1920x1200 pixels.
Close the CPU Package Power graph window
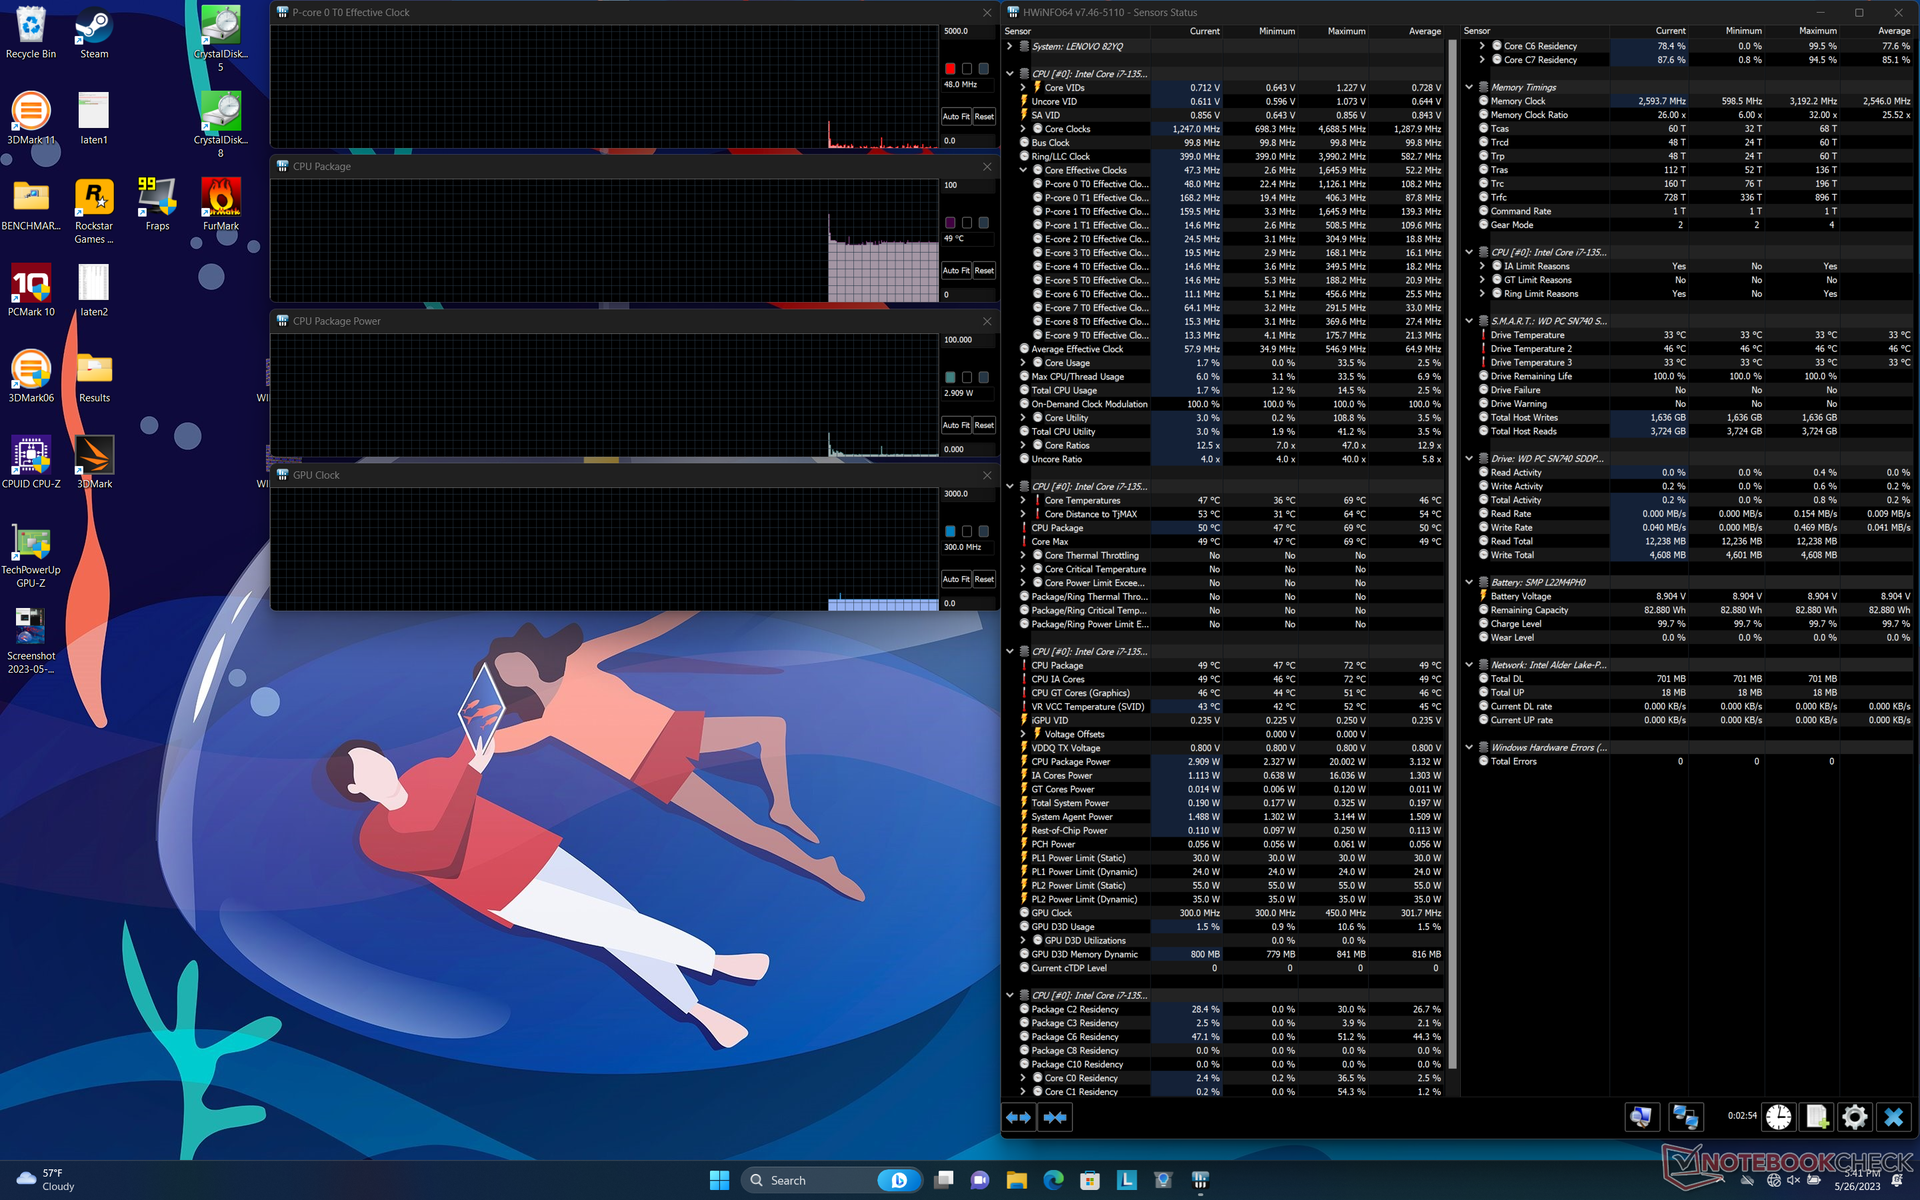(x=987, y=321)
